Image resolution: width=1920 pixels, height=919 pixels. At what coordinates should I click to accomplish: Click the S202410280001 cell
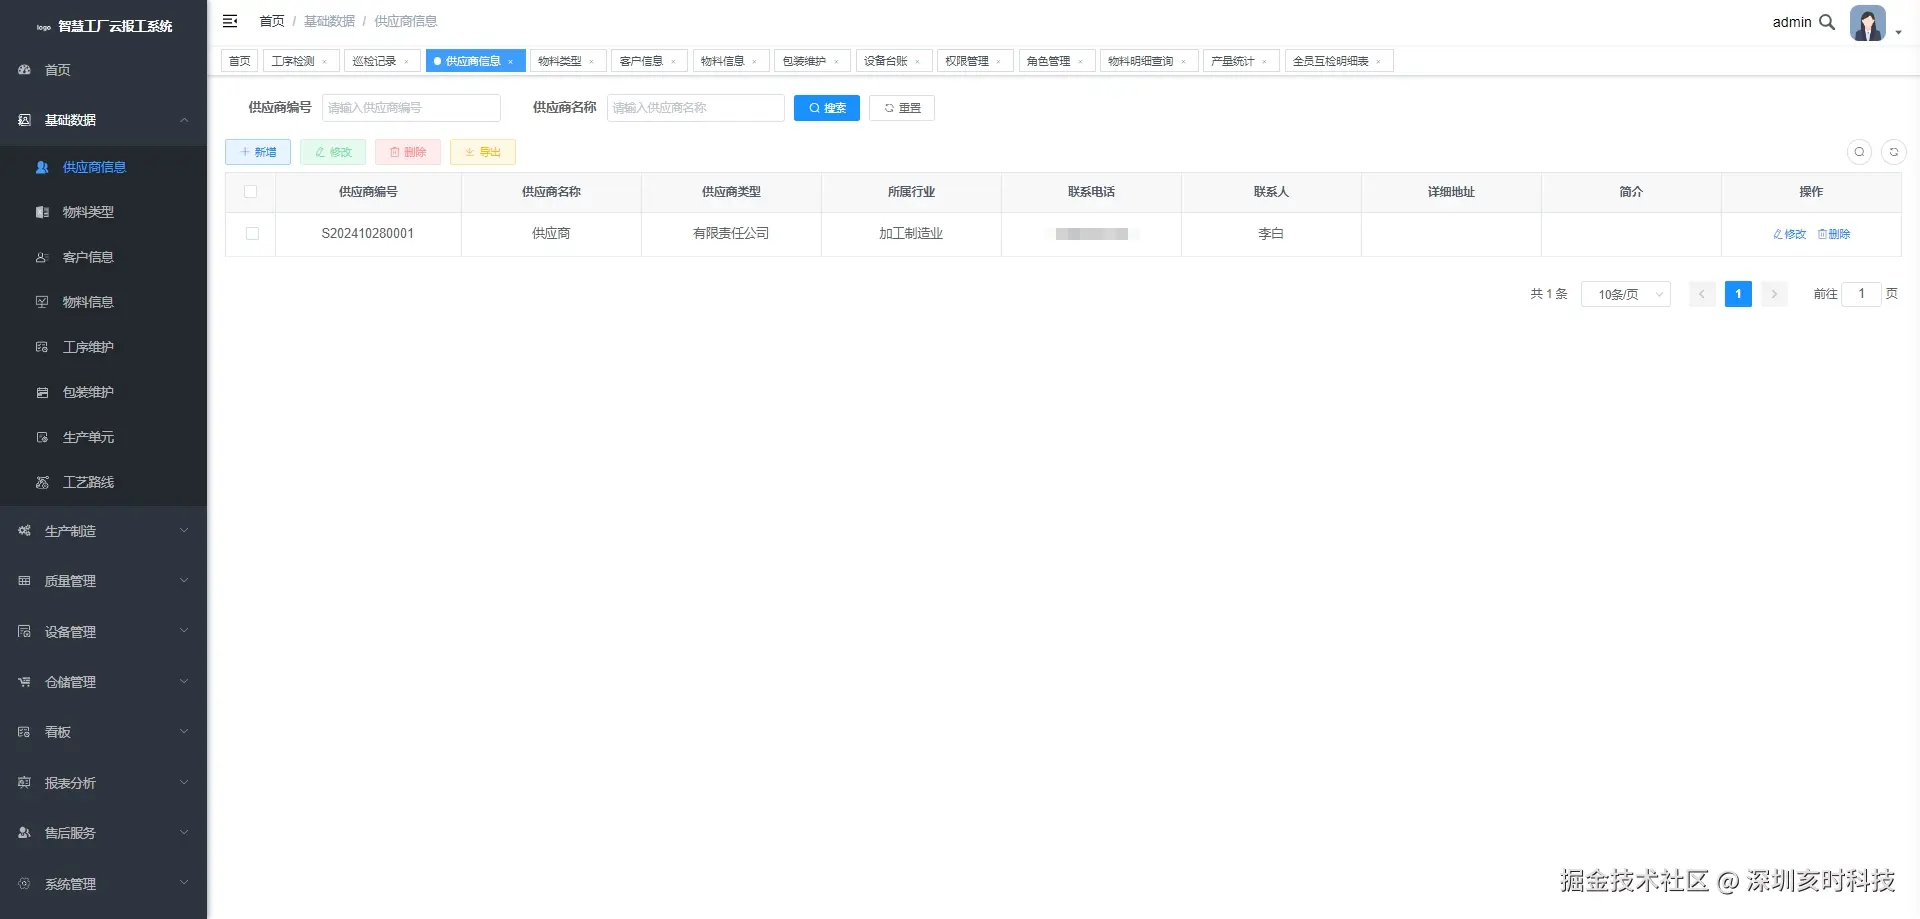368,234
